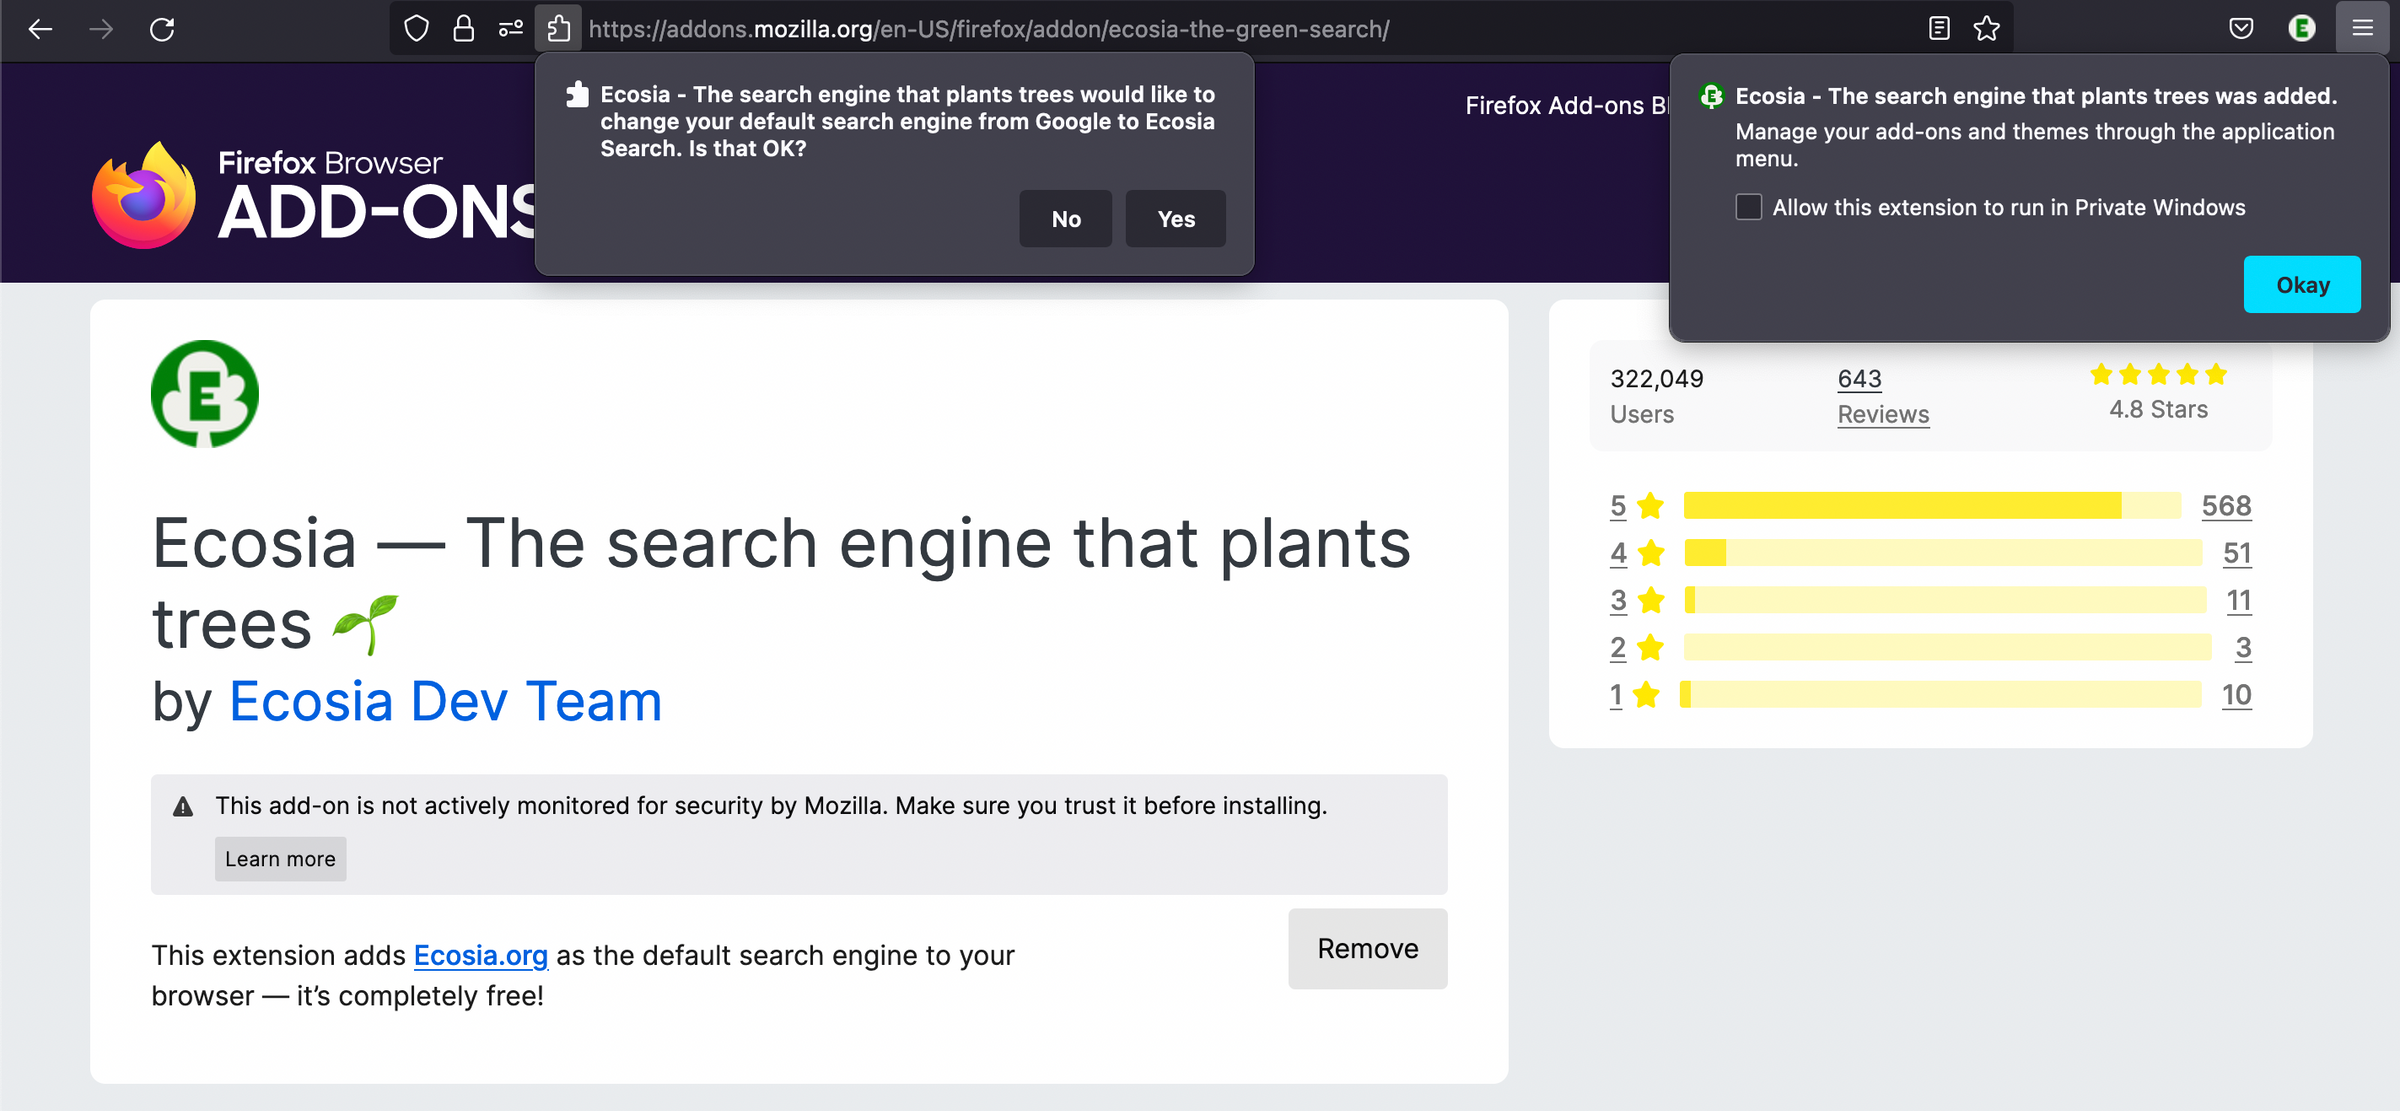Viewport: 2400px width, 1111px height.
Task: Open the 643 Reviews link
Action: pos(1881,396)
